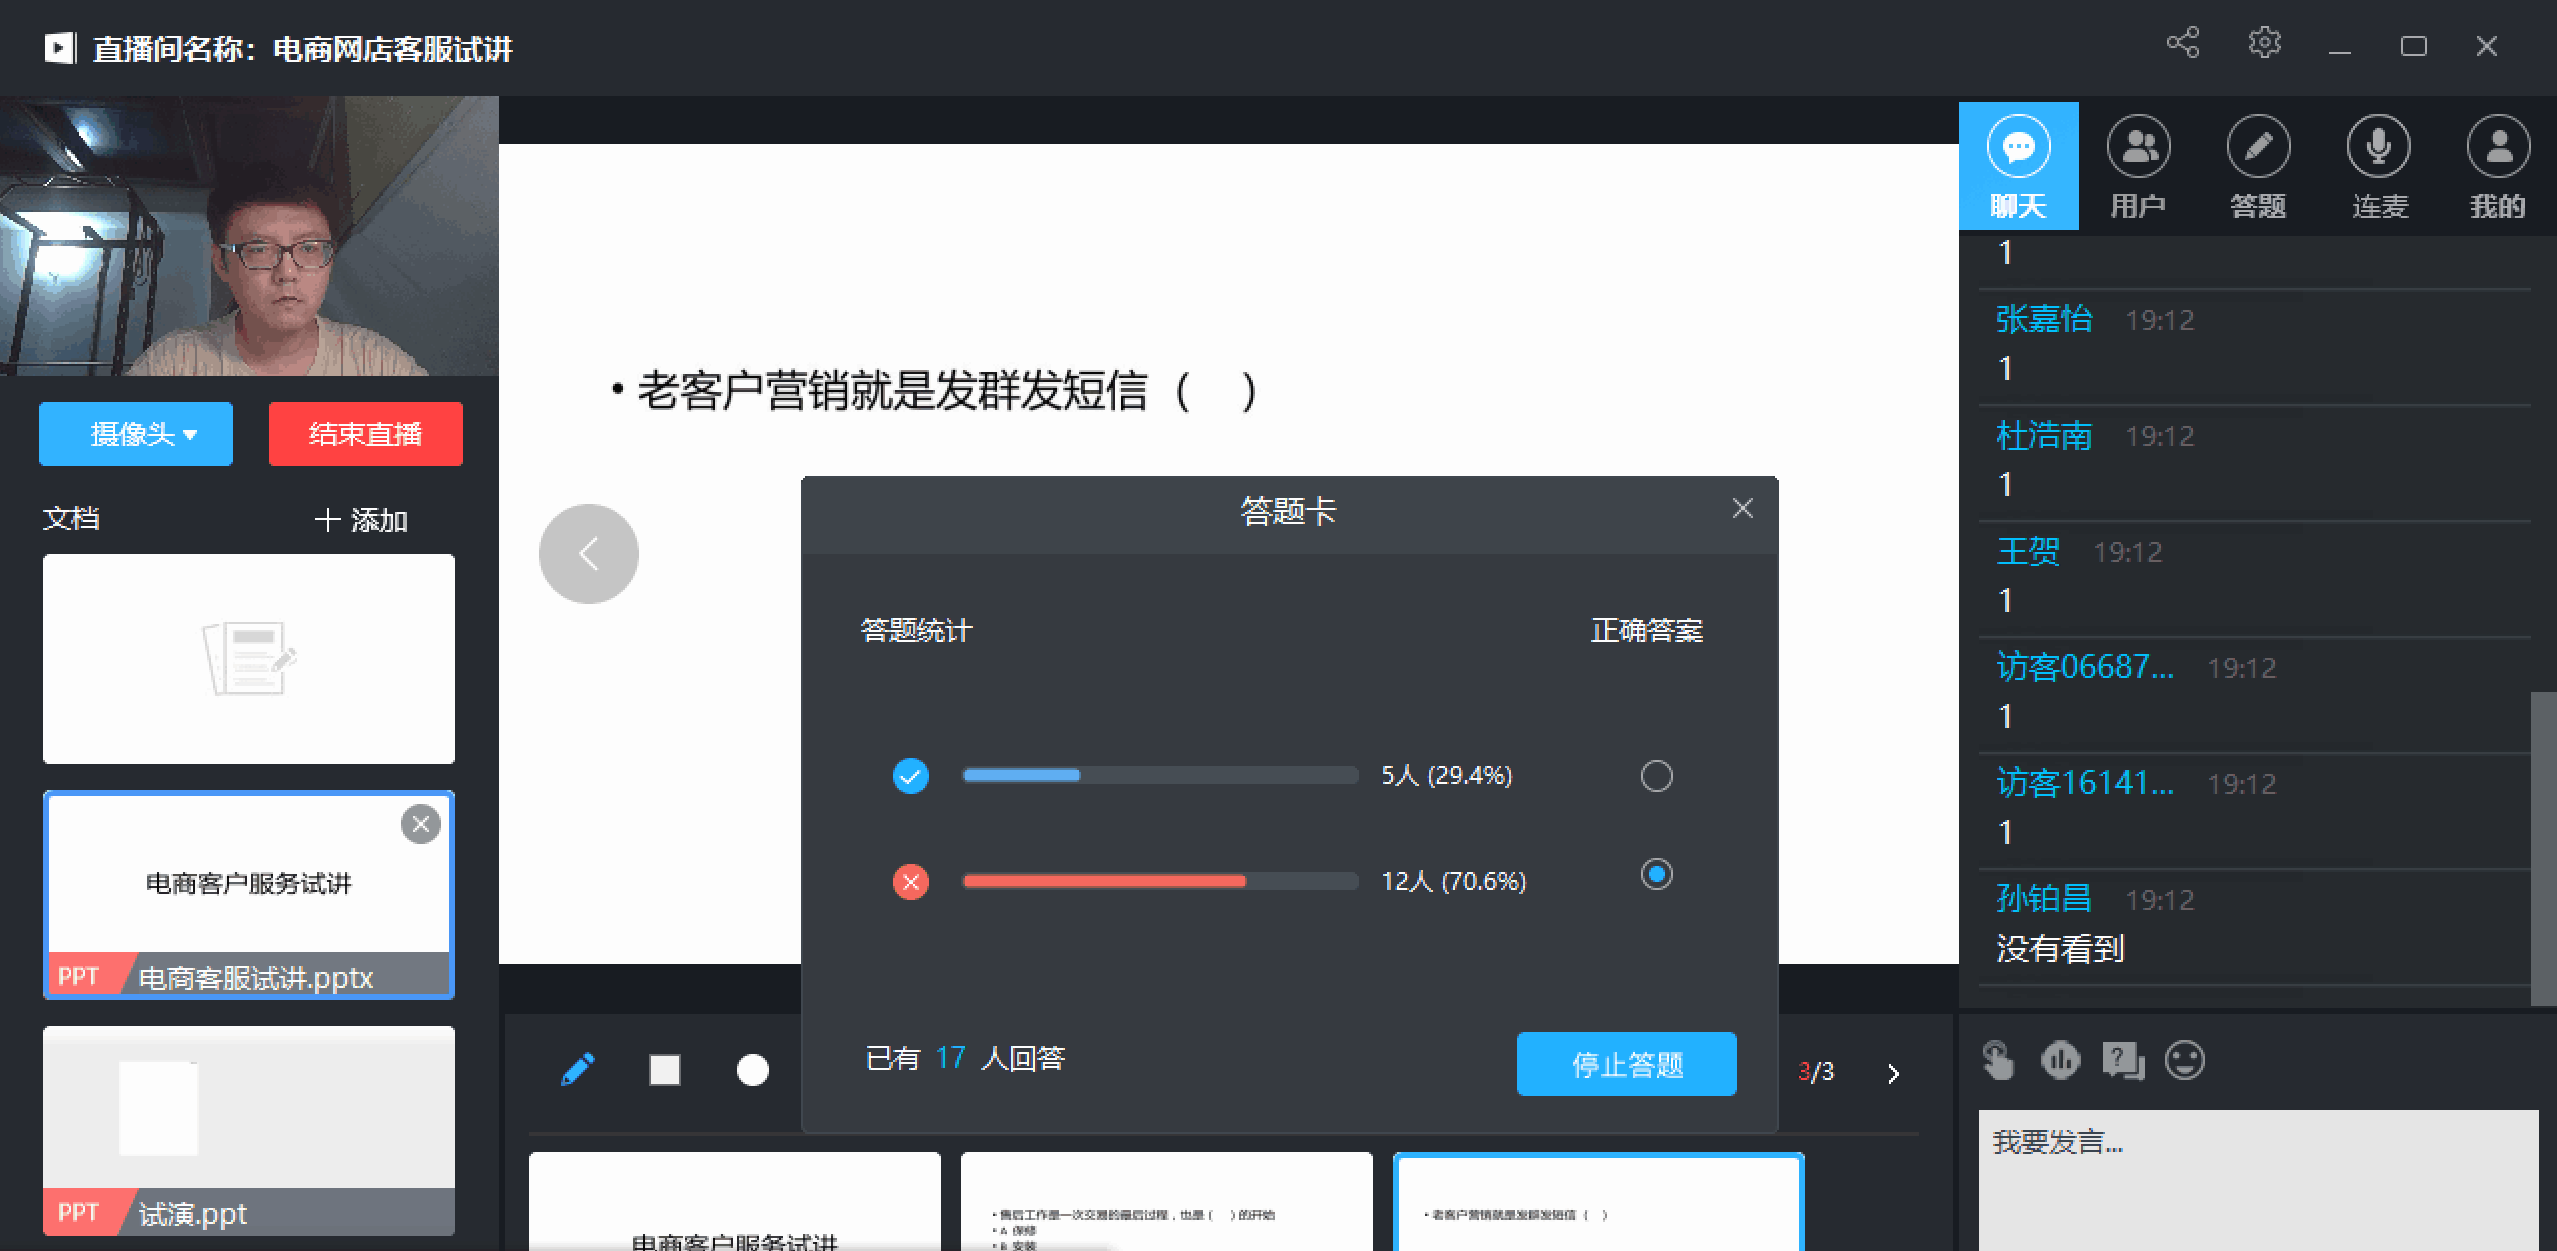This screenshot has height=1251, width=2557.
Task: Click the question bubble icon below chat
Action: 2122,1060
